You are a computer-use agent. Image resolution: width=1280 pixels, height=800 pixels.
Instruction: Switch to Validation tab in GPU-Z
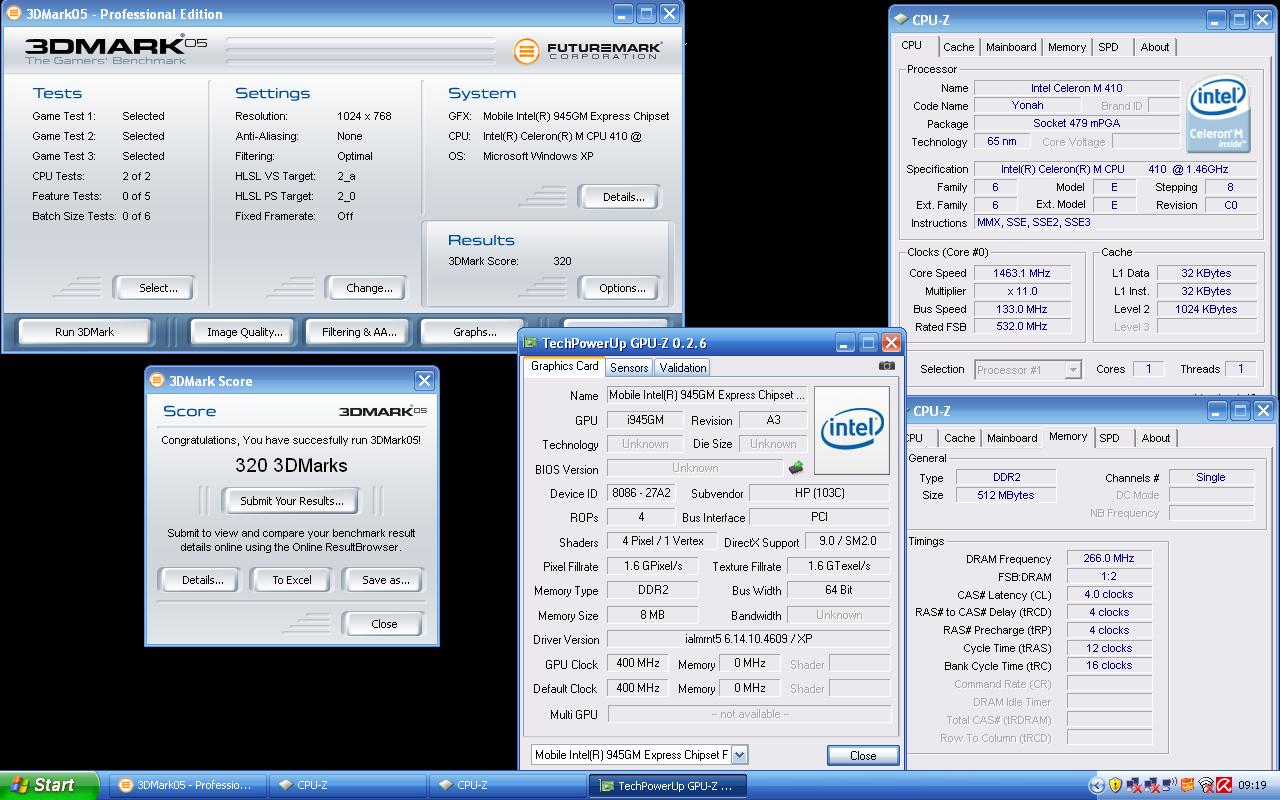(x=683, y=367)
